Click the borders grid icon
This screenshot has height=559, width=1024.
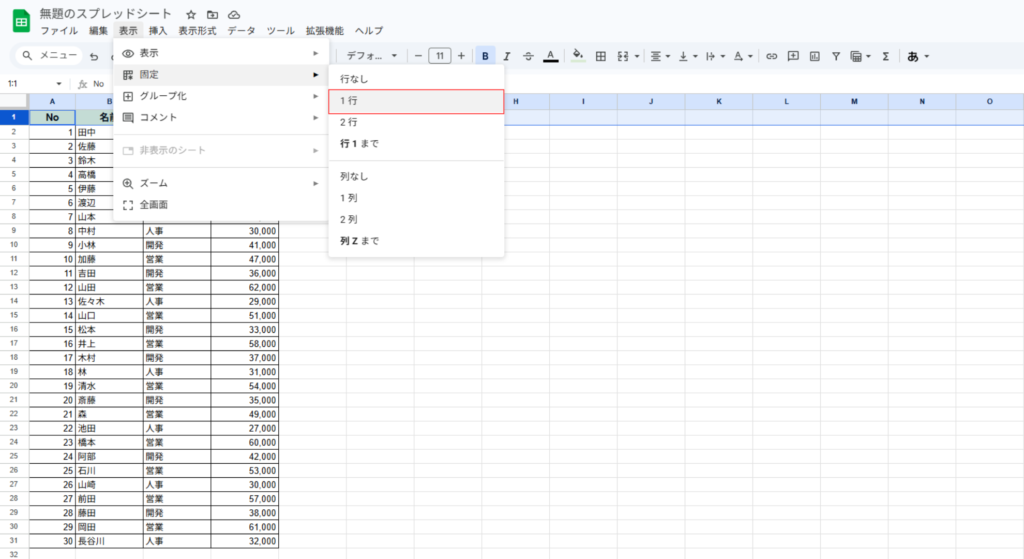pos(601,56)
